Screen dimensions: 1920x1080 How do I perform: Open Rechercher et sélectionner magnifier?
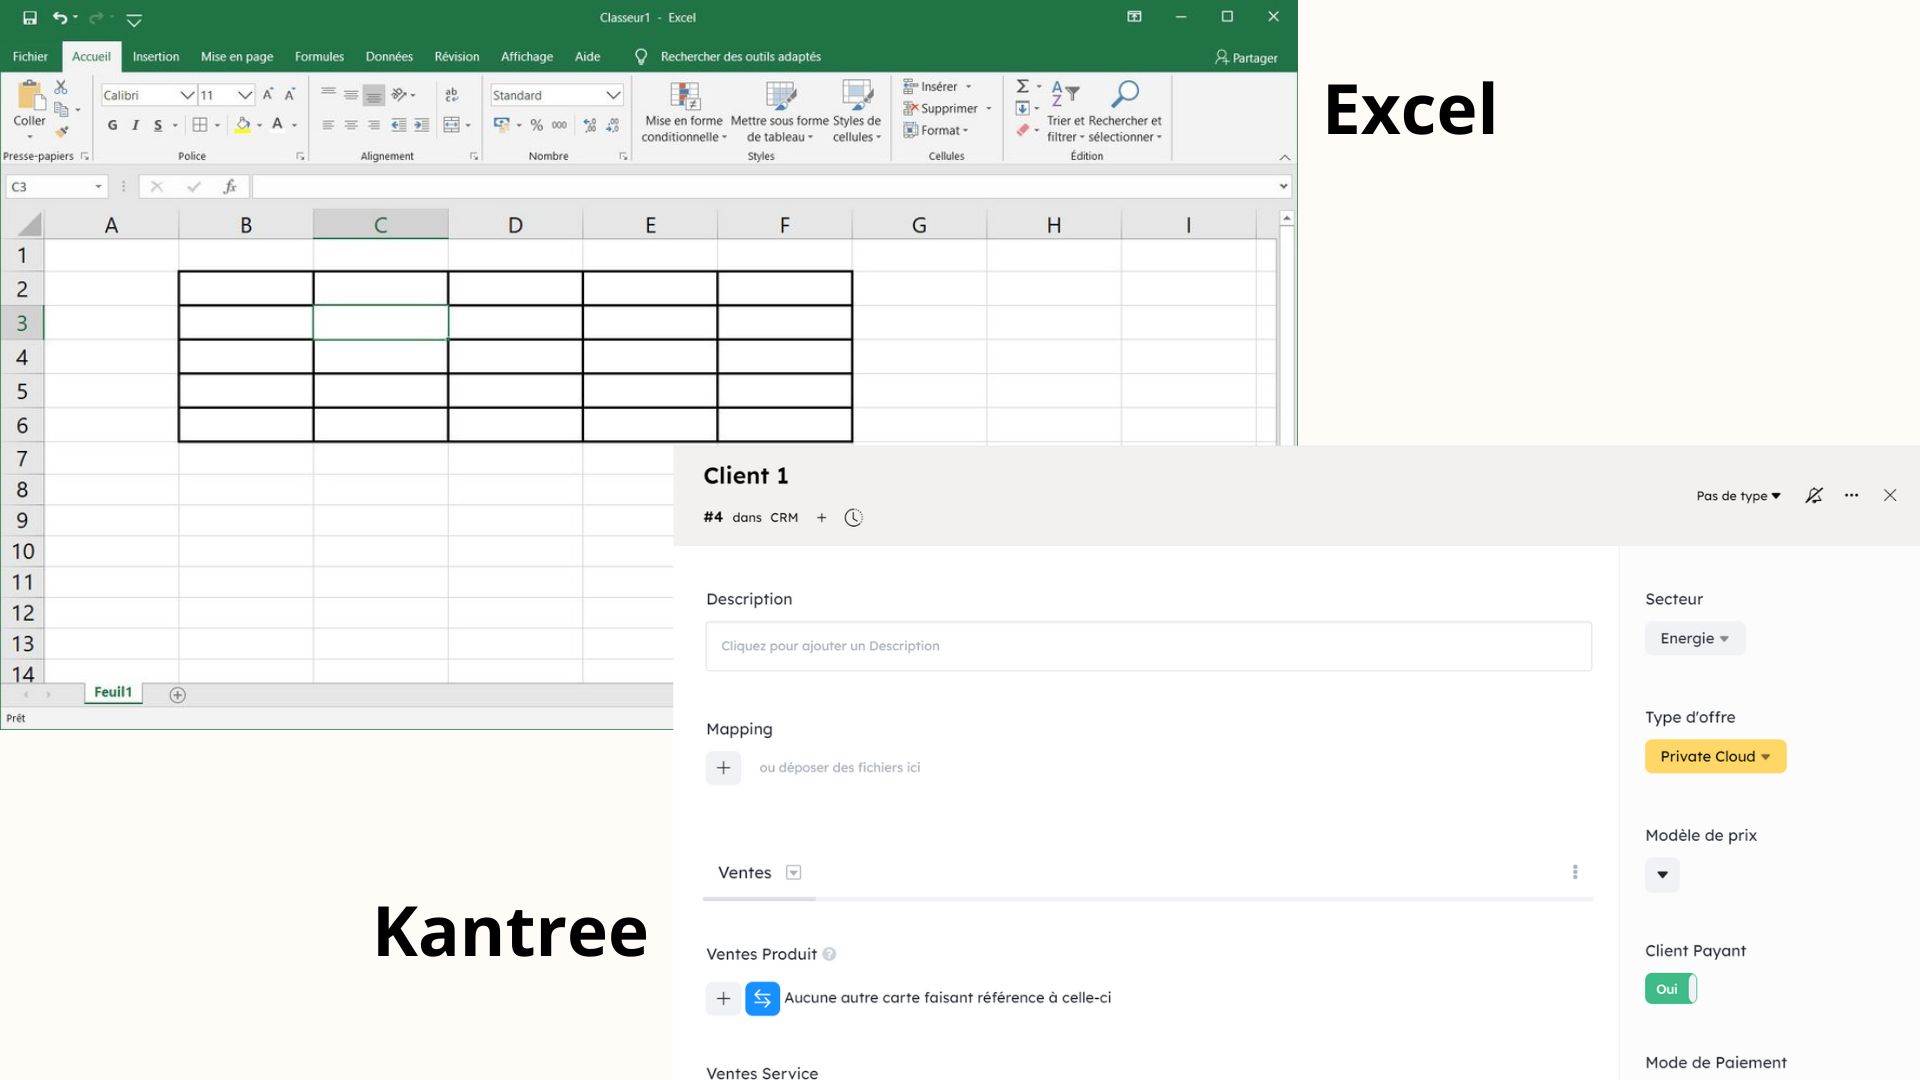point(1125,112)
